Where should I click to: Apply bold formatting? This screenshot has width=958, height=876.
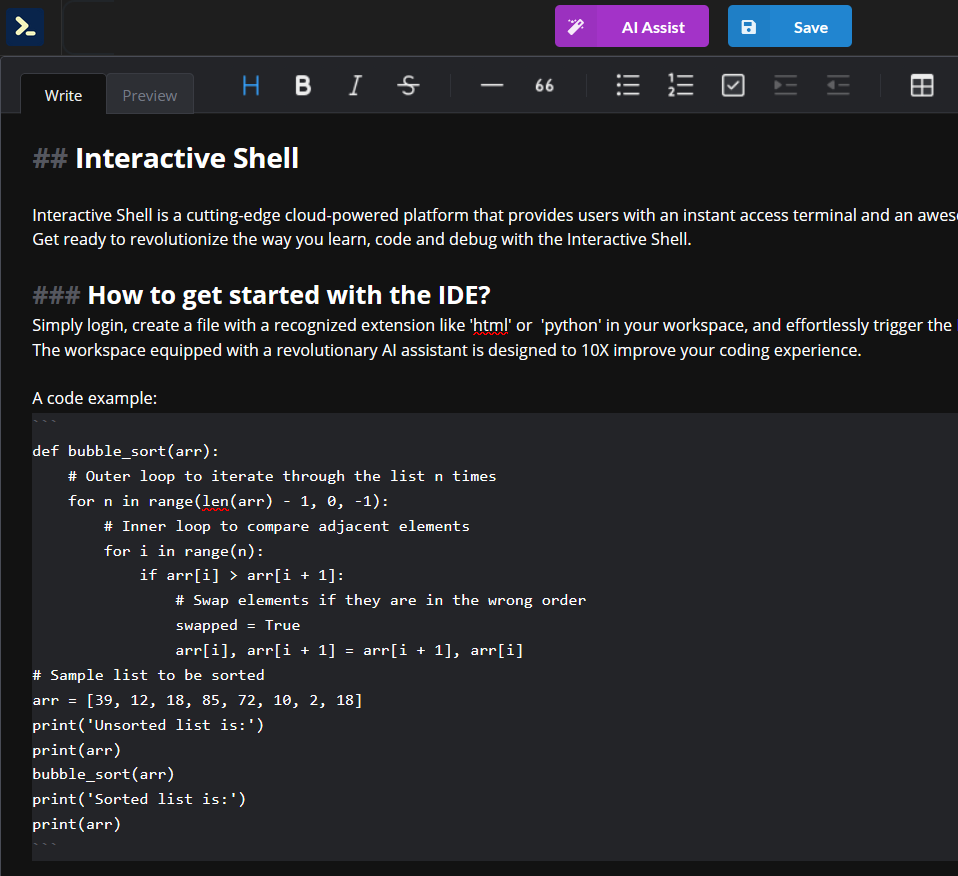click(303, 86)
